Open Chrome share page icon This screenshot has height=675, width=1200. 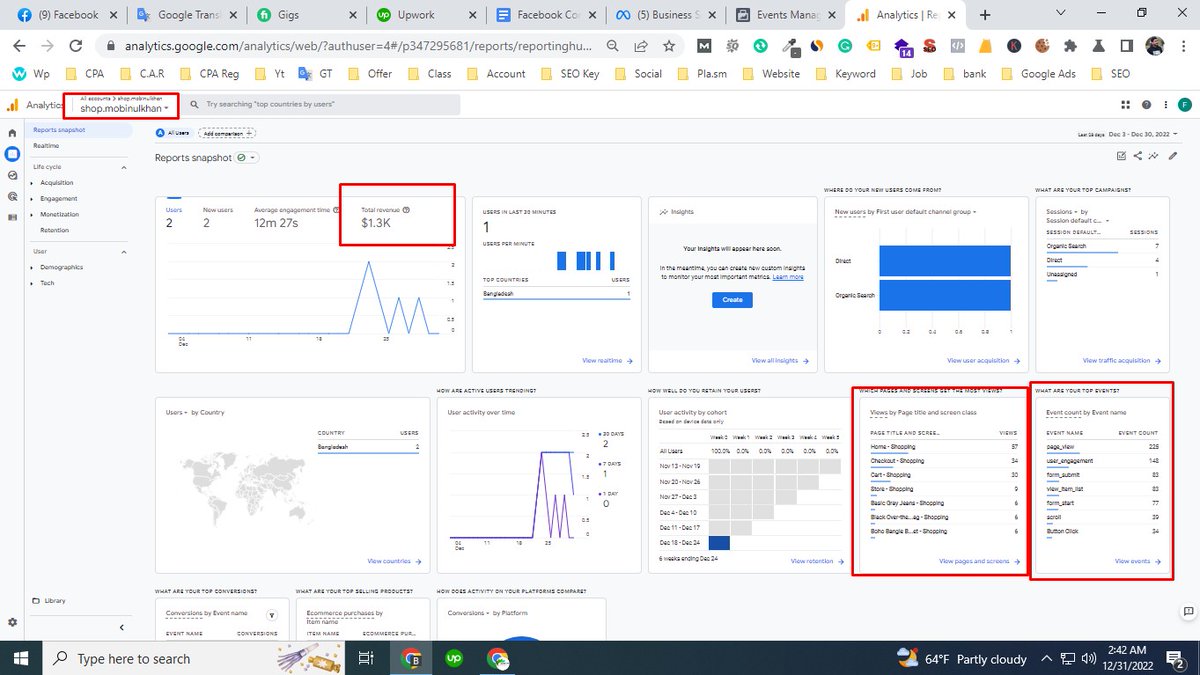click(x=640, y=46)
